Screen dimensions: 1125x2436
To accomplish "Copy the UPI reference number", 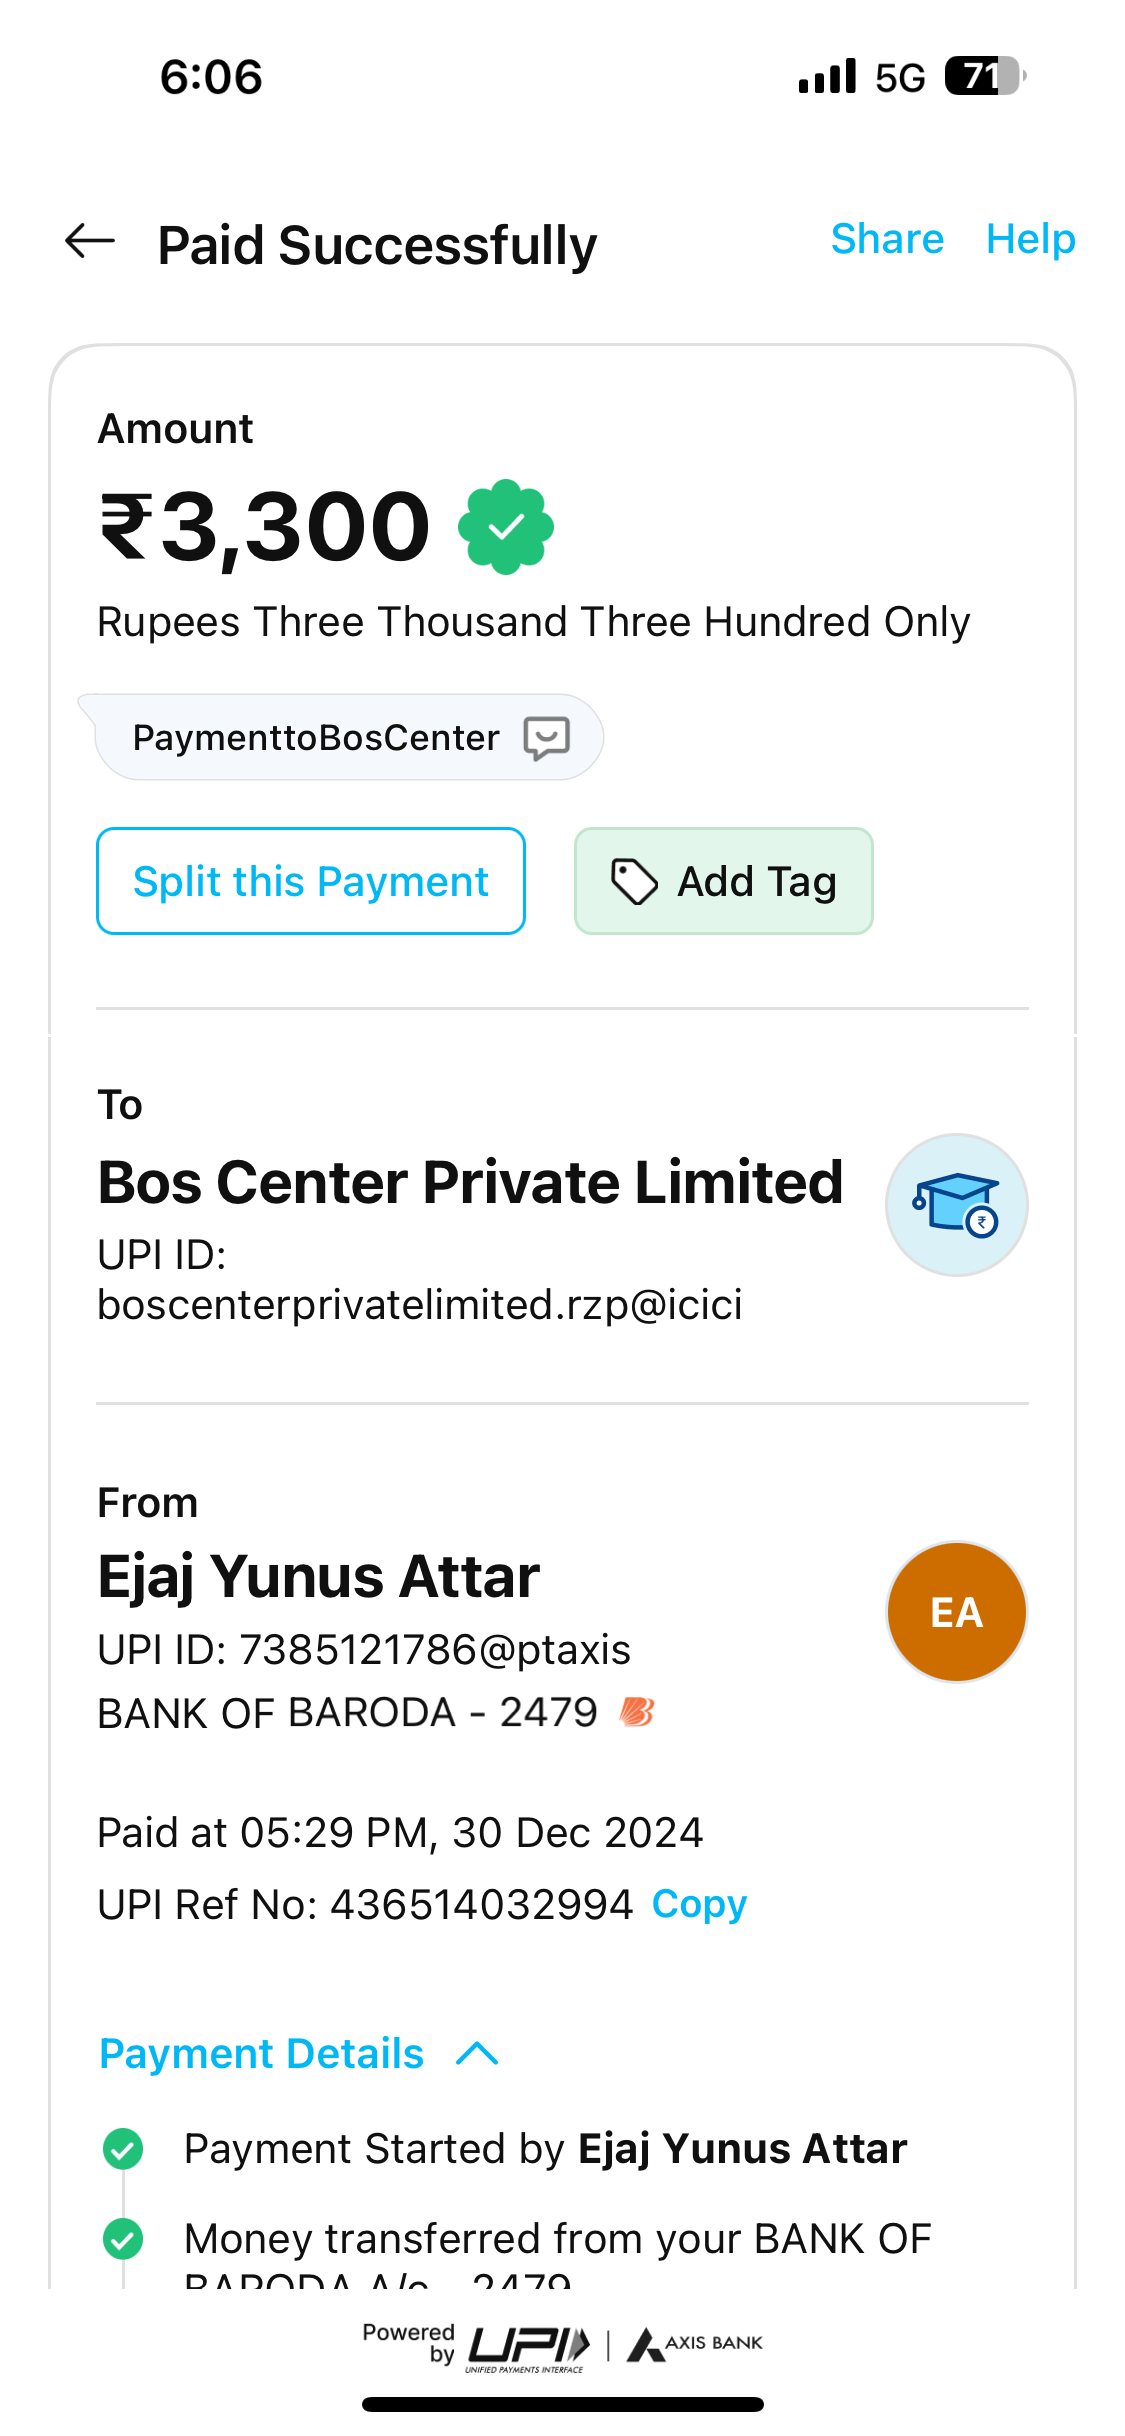I will [x=699, y=1904].
